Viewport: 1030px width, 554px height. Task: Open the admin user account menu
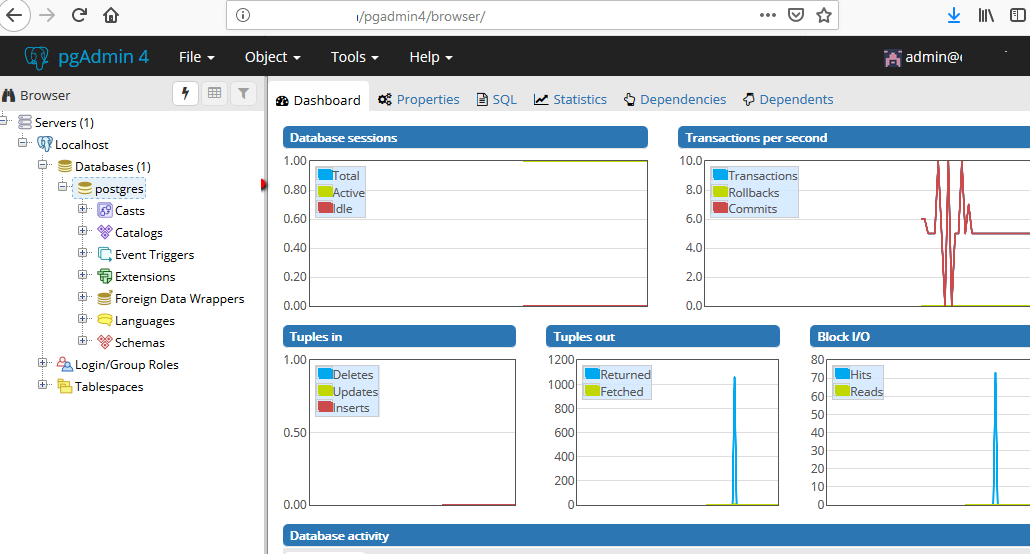coord(922,57)
